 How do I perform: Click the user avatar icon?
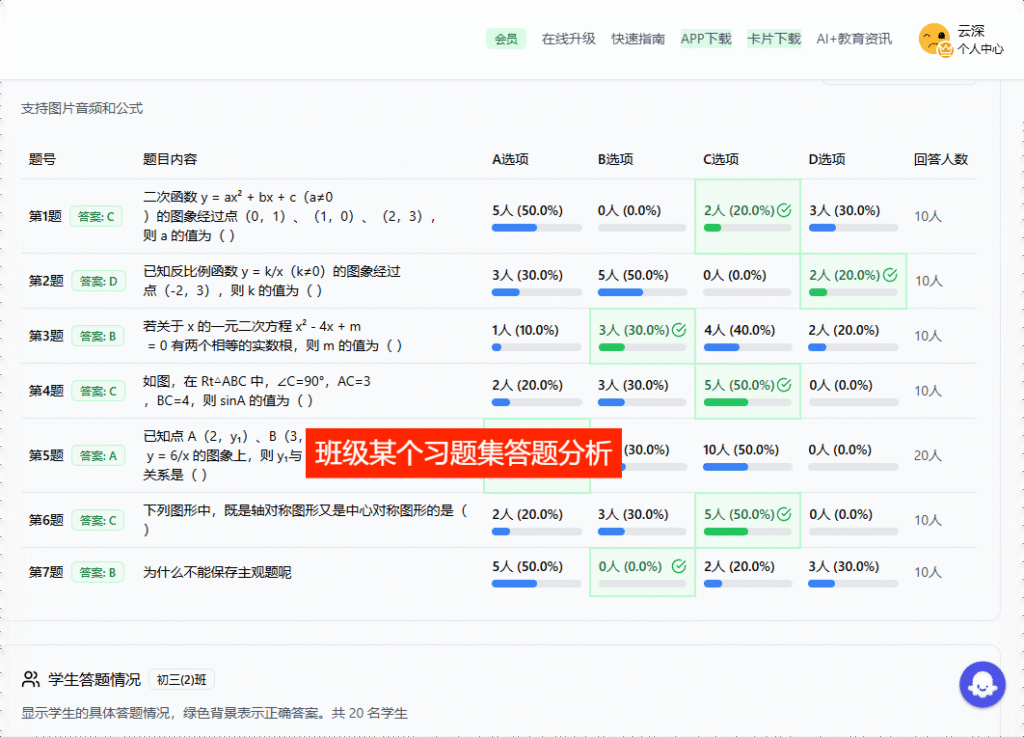pyautogui.click(x=934, y=39)
